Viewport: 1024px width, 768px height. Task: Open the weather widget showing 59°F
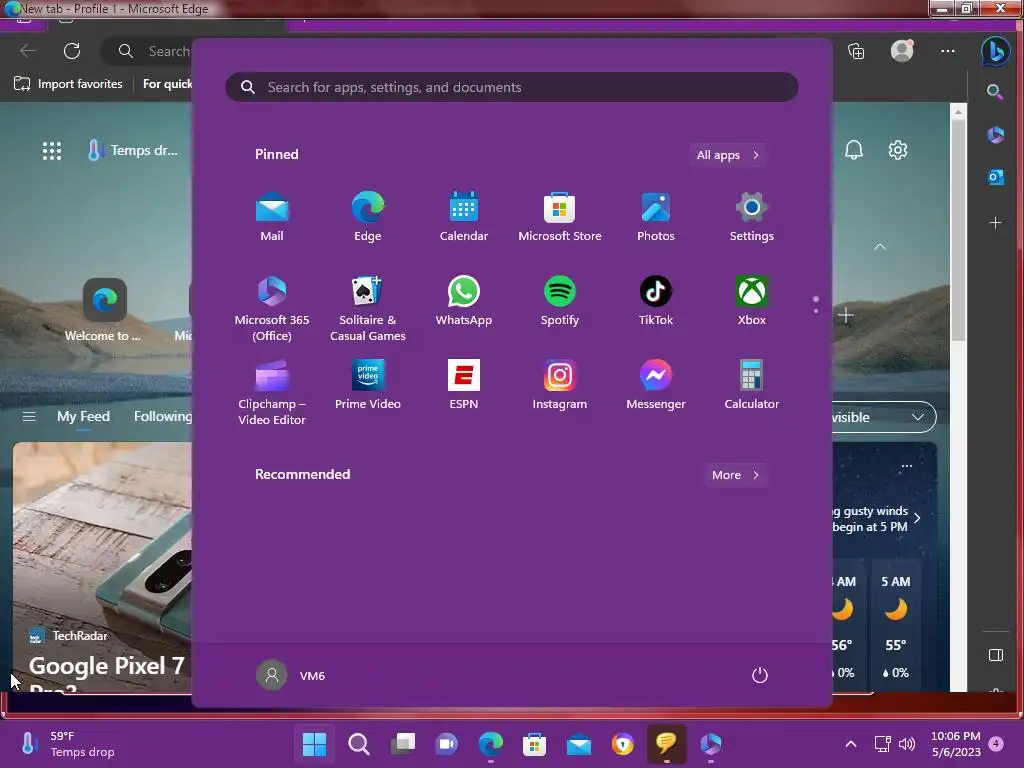pos(67,743)
